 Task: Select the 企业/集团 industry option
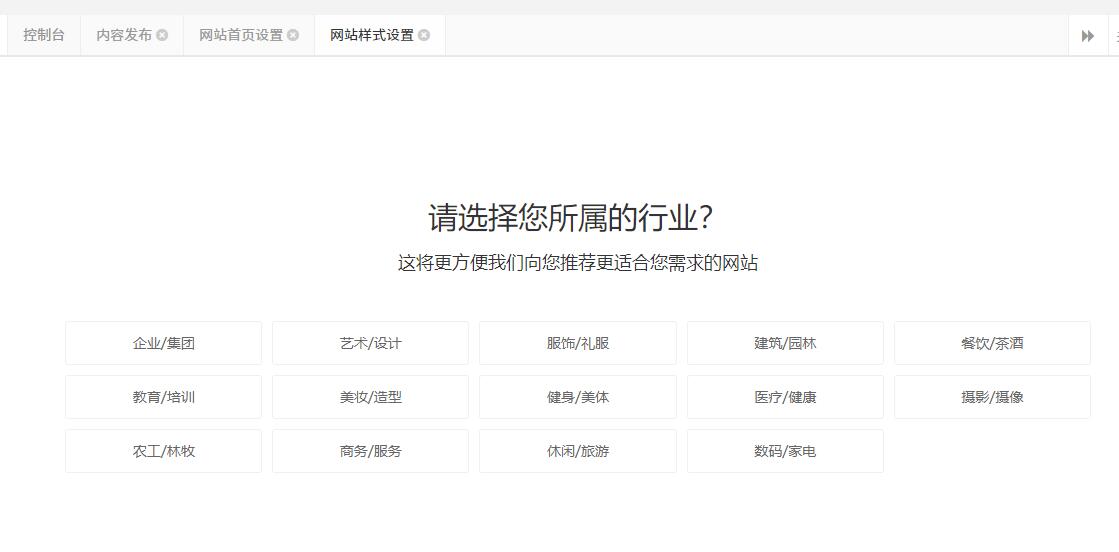pos(163,343)
